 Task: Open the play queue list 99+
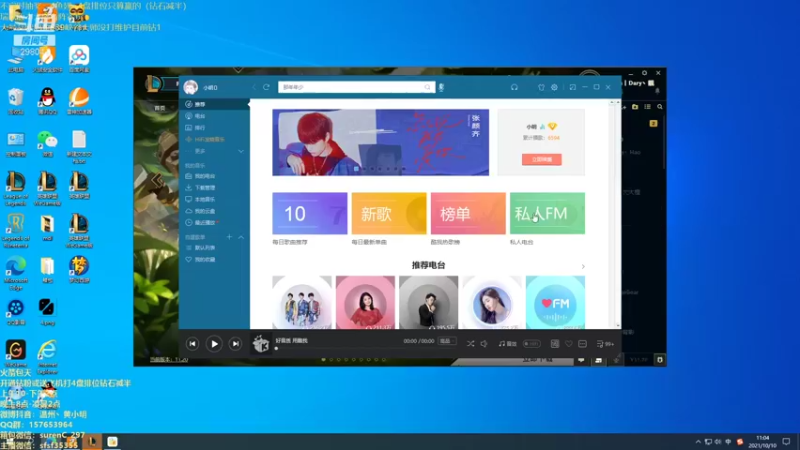605,344
